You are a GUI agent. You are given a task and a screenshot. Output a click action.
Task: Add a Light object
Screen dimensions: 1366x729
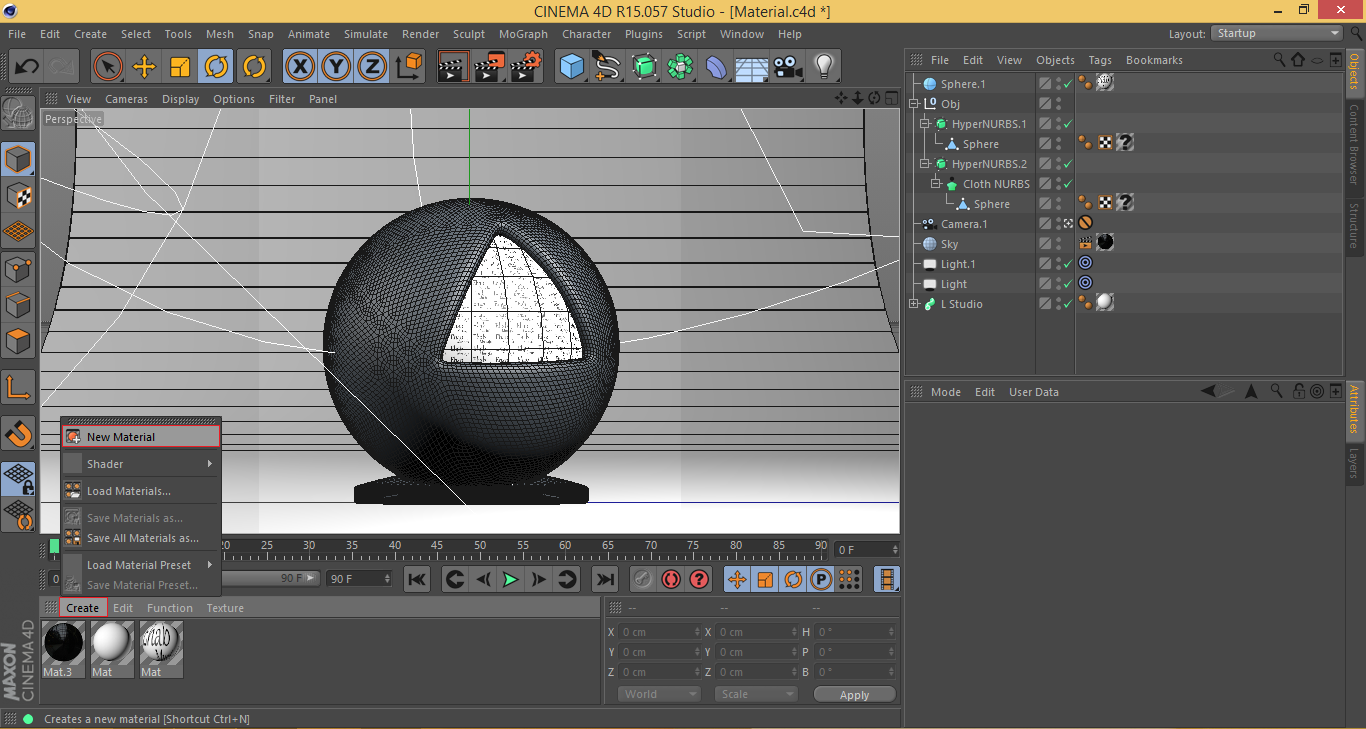[x=824, y=67]
